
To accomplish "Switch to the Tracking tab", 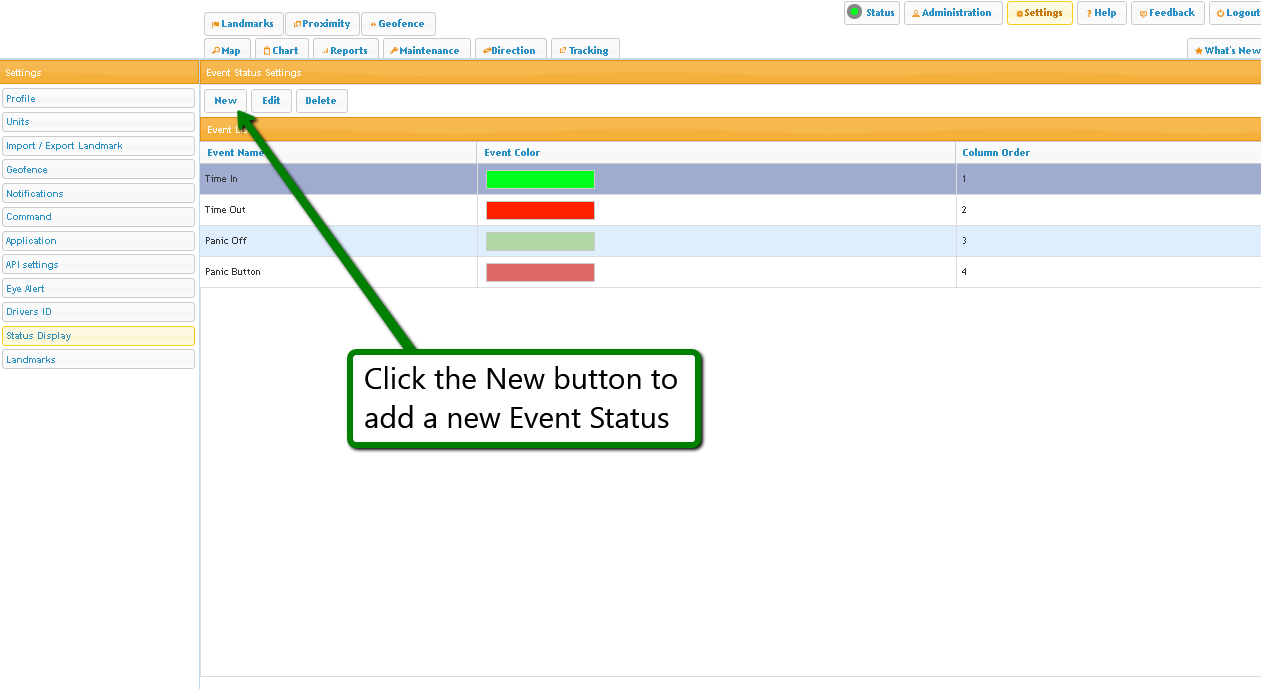I will pyautogui.click(x=584, y=50).
